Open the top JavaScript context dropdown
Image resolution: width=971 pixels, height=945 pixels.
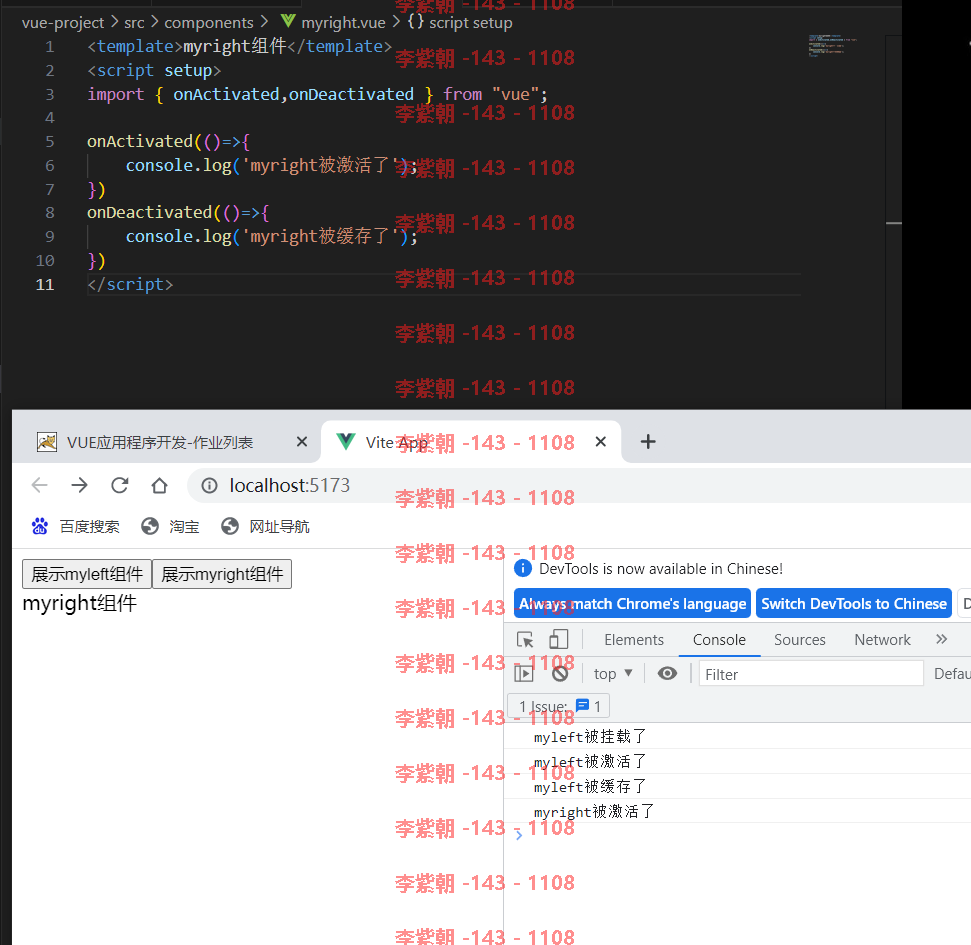612,674
